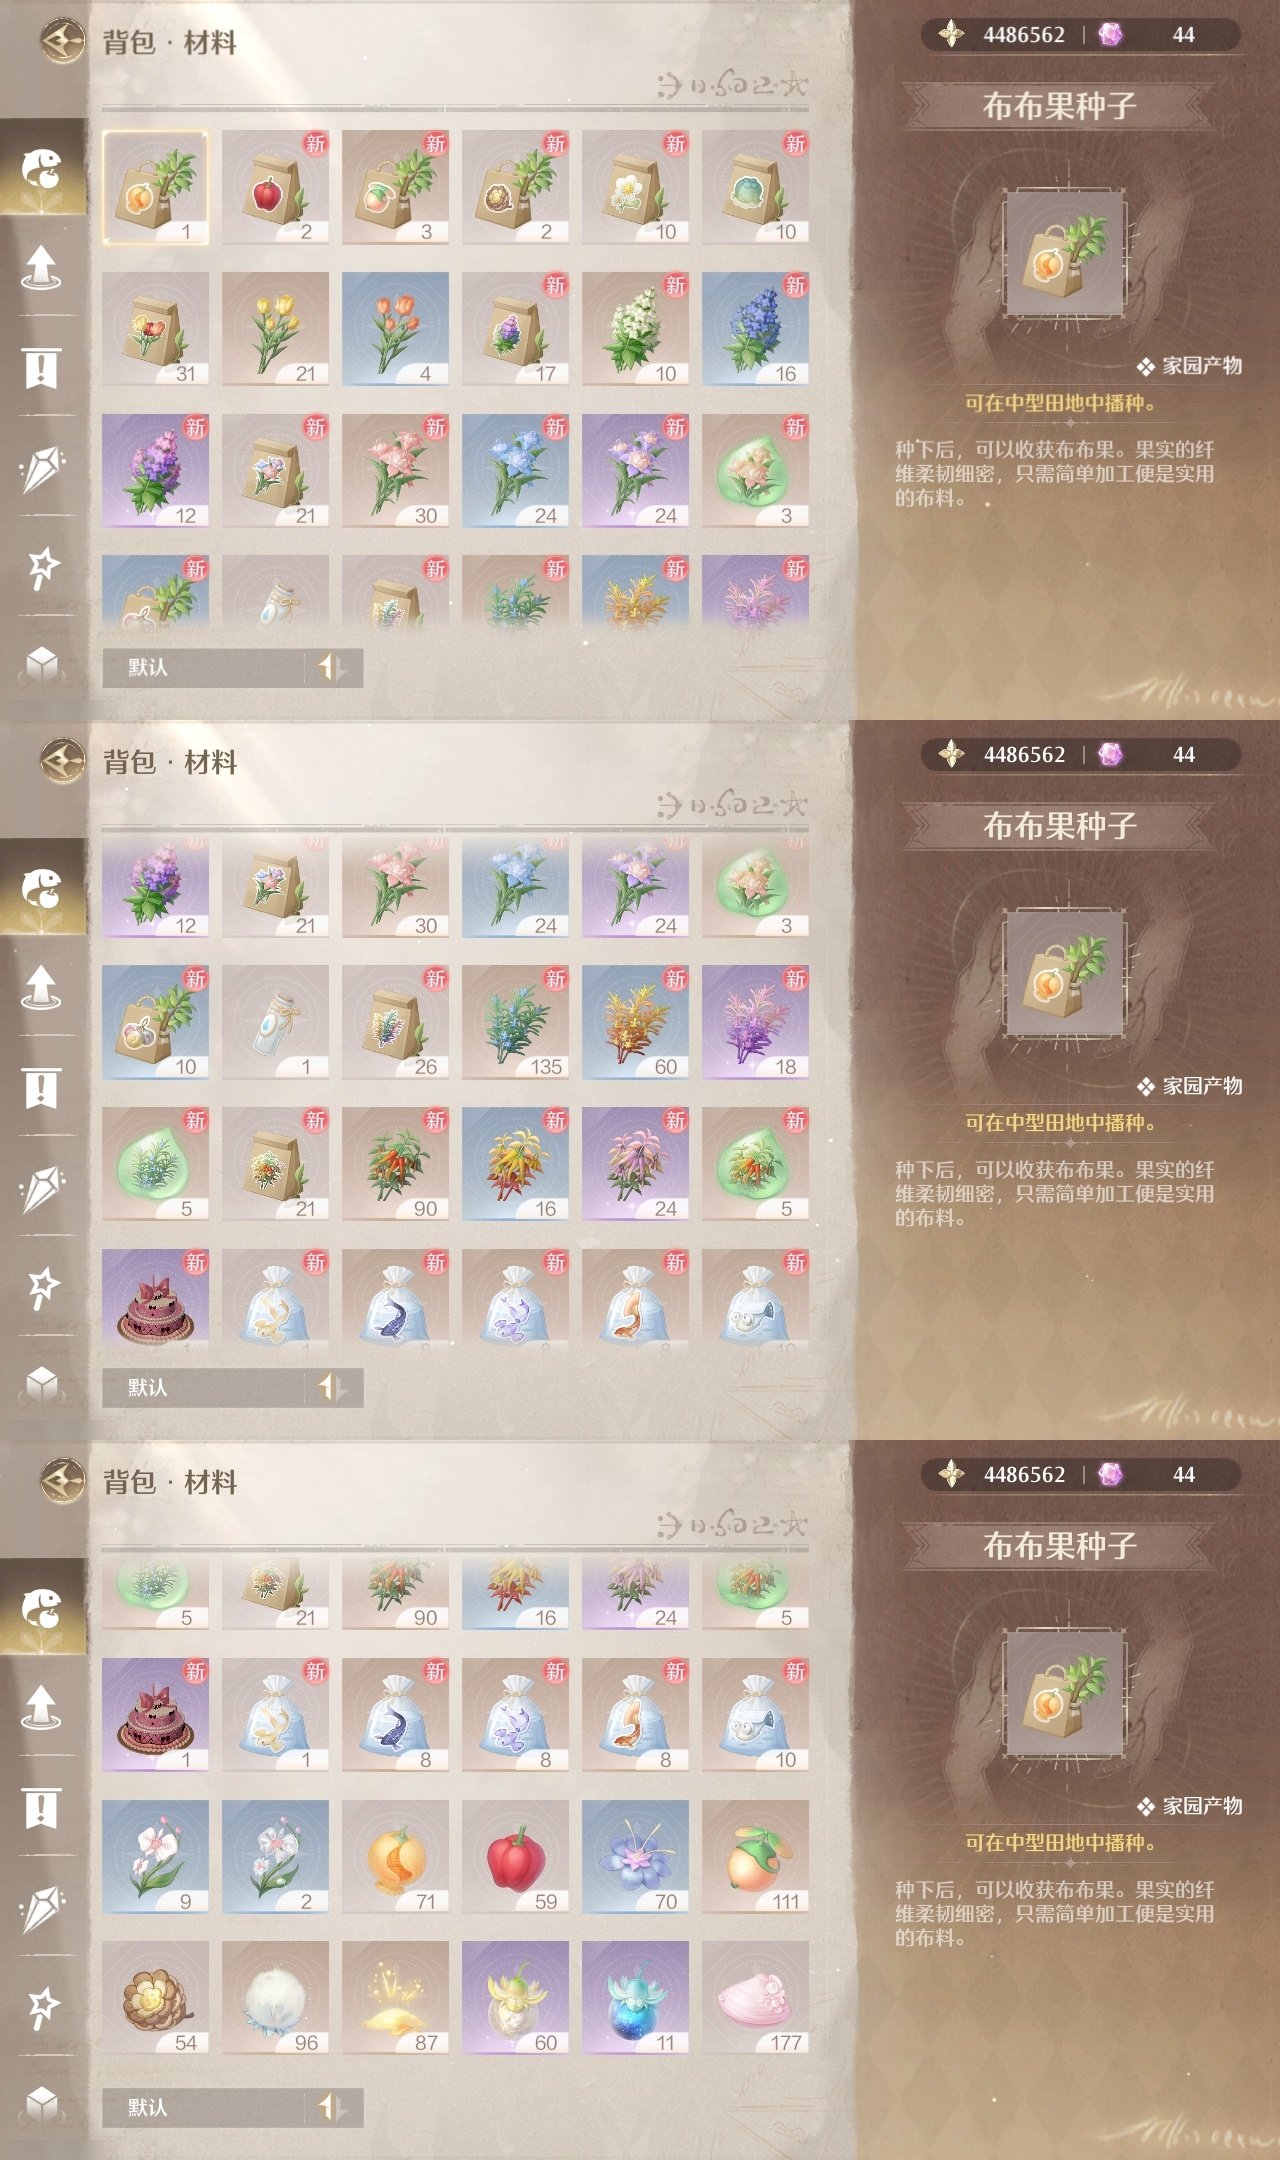This screenshot has height=2160, width=1280.
Task: Select the red apple seed bag
Action: (x=275, y=187)
